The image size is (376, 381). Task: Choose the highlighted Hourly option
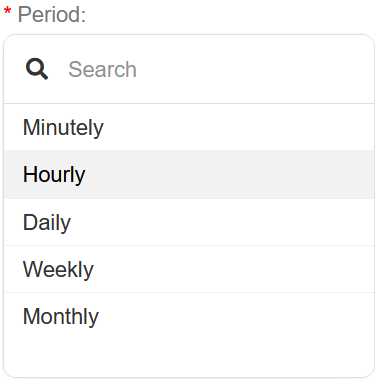click(x=189, y=174)
